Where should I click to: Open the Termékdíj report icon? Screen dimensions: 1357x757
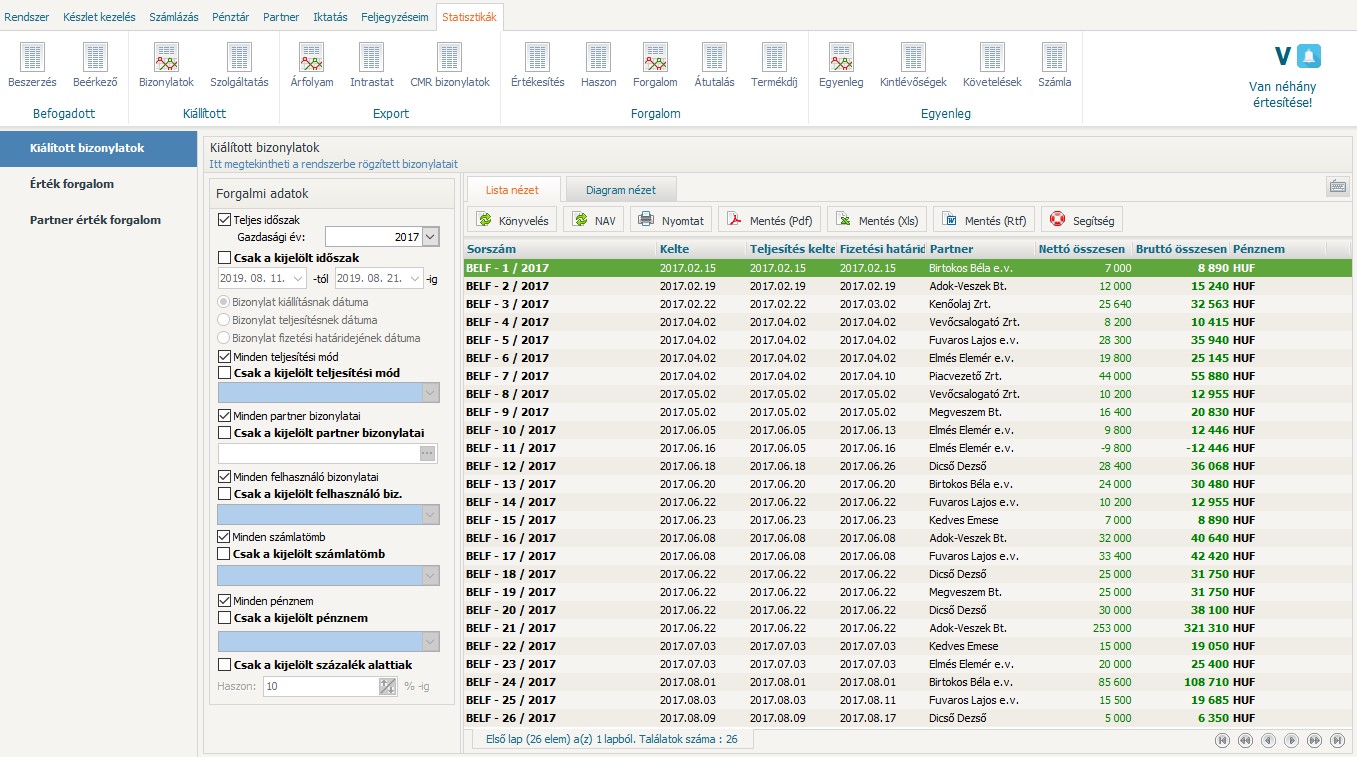pos(774,58)
